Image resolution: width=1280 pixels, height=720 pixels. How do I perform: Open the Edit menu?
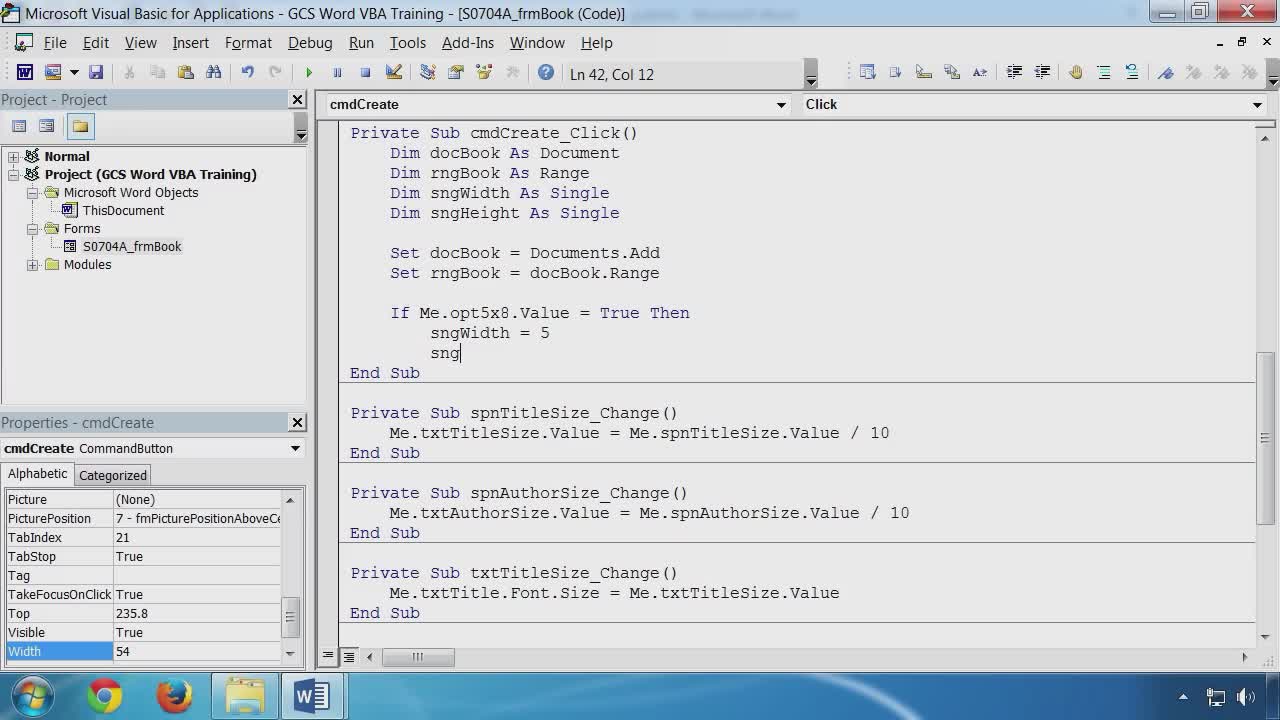click(96, 43)
